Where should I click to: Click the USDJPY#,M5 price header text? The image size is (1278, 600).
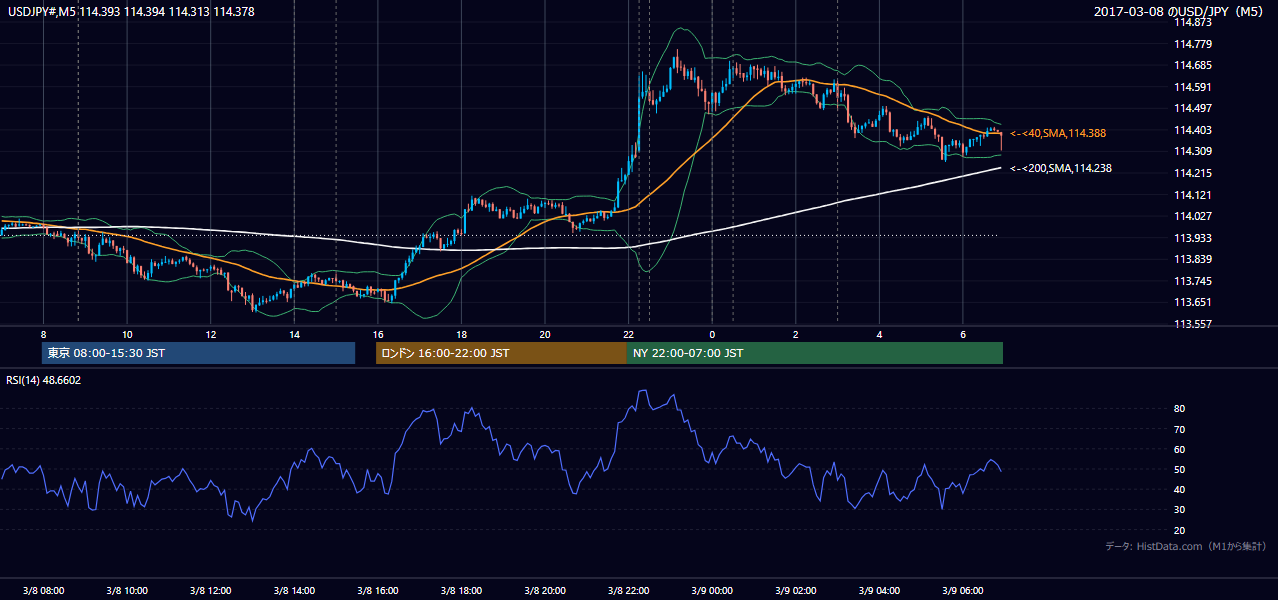(x=130, y=11)
